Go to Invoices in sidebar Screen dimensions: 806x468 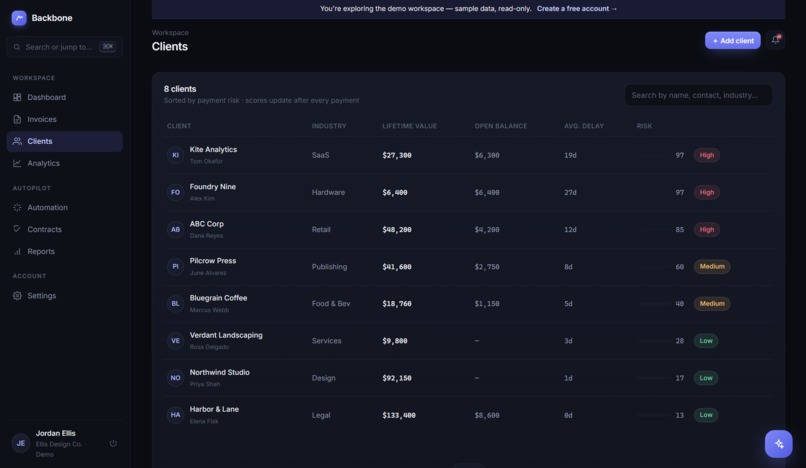[64, 119]
